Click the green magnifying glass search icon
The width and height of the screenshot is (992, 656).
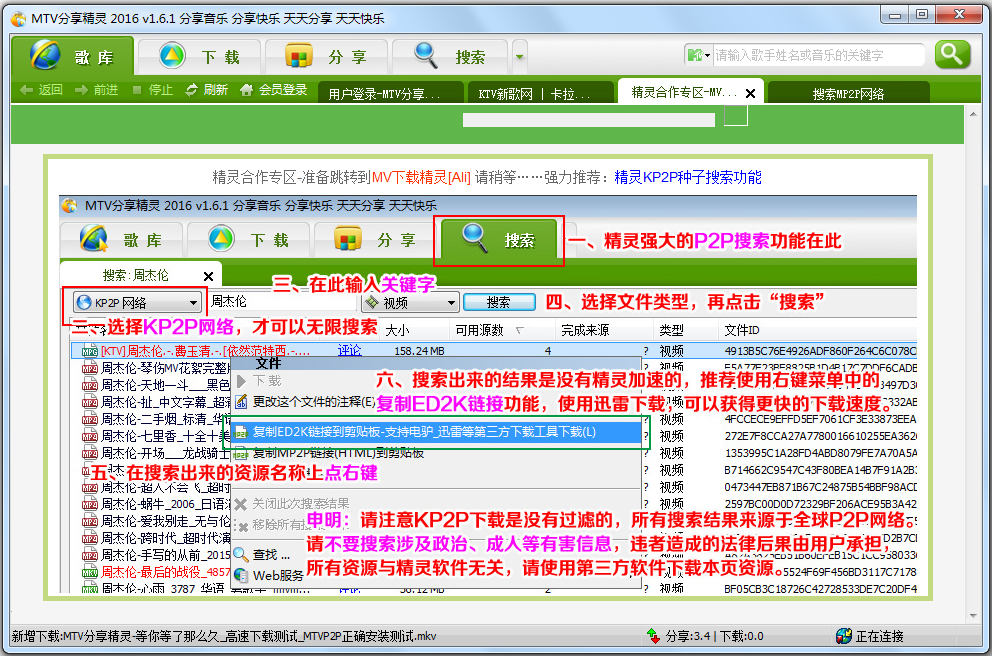(951, 53)
